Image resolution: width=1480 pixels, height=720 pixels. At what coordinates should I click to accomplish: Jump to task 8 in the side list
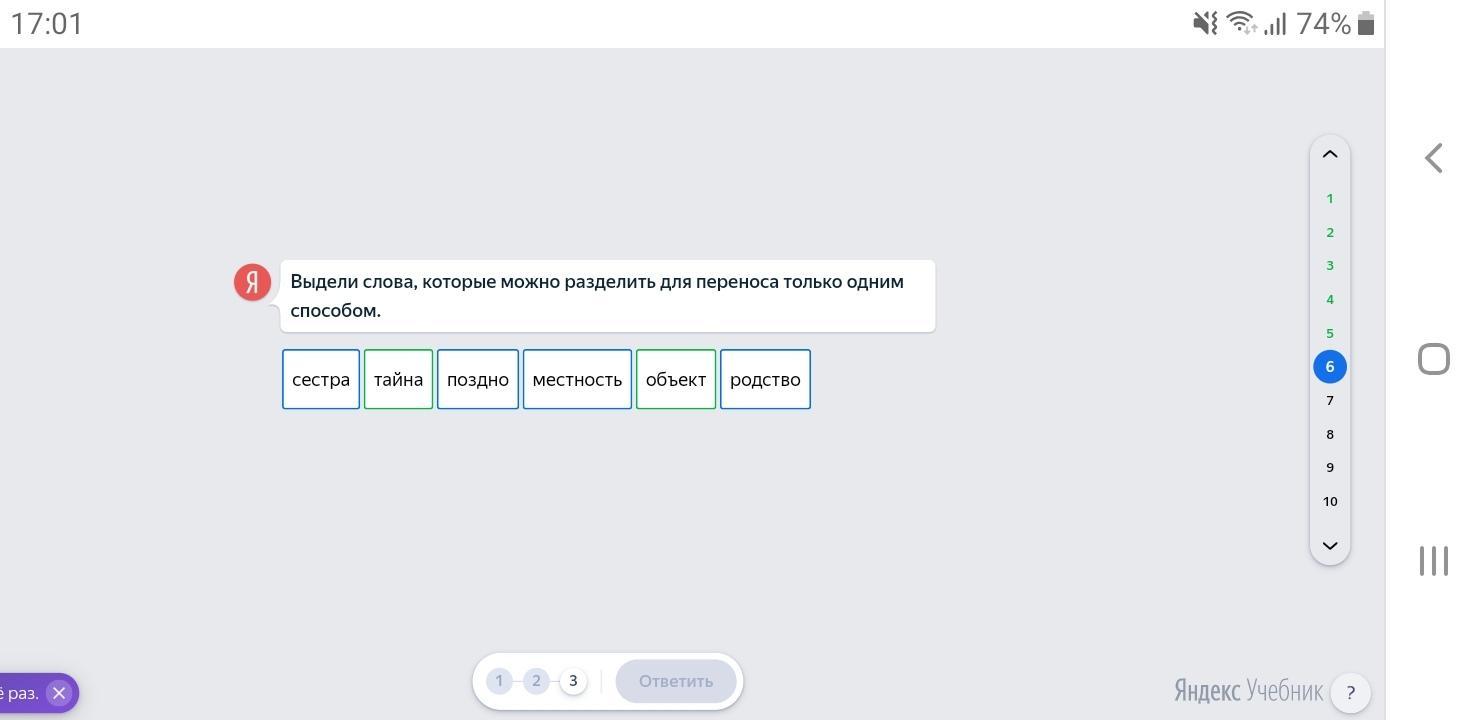click(1330, 434)
